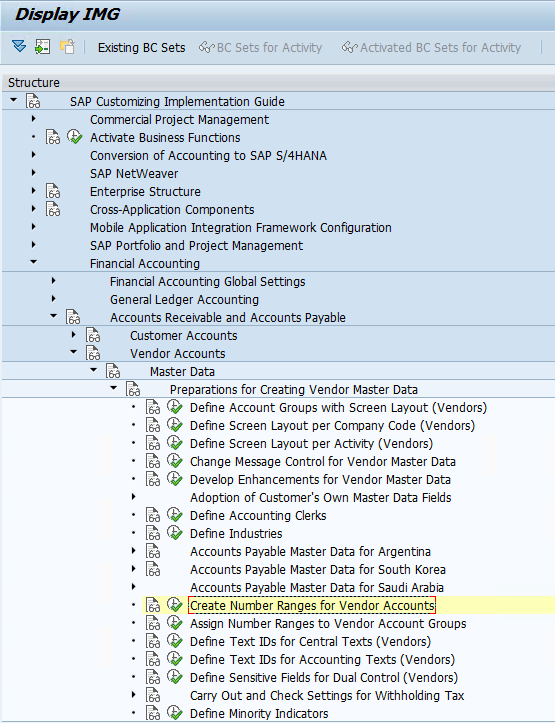Click Activated BC Sets for Activity
The height and width of the screenshot is (723, 555).
pyautogui.click(x=431, y=47)
